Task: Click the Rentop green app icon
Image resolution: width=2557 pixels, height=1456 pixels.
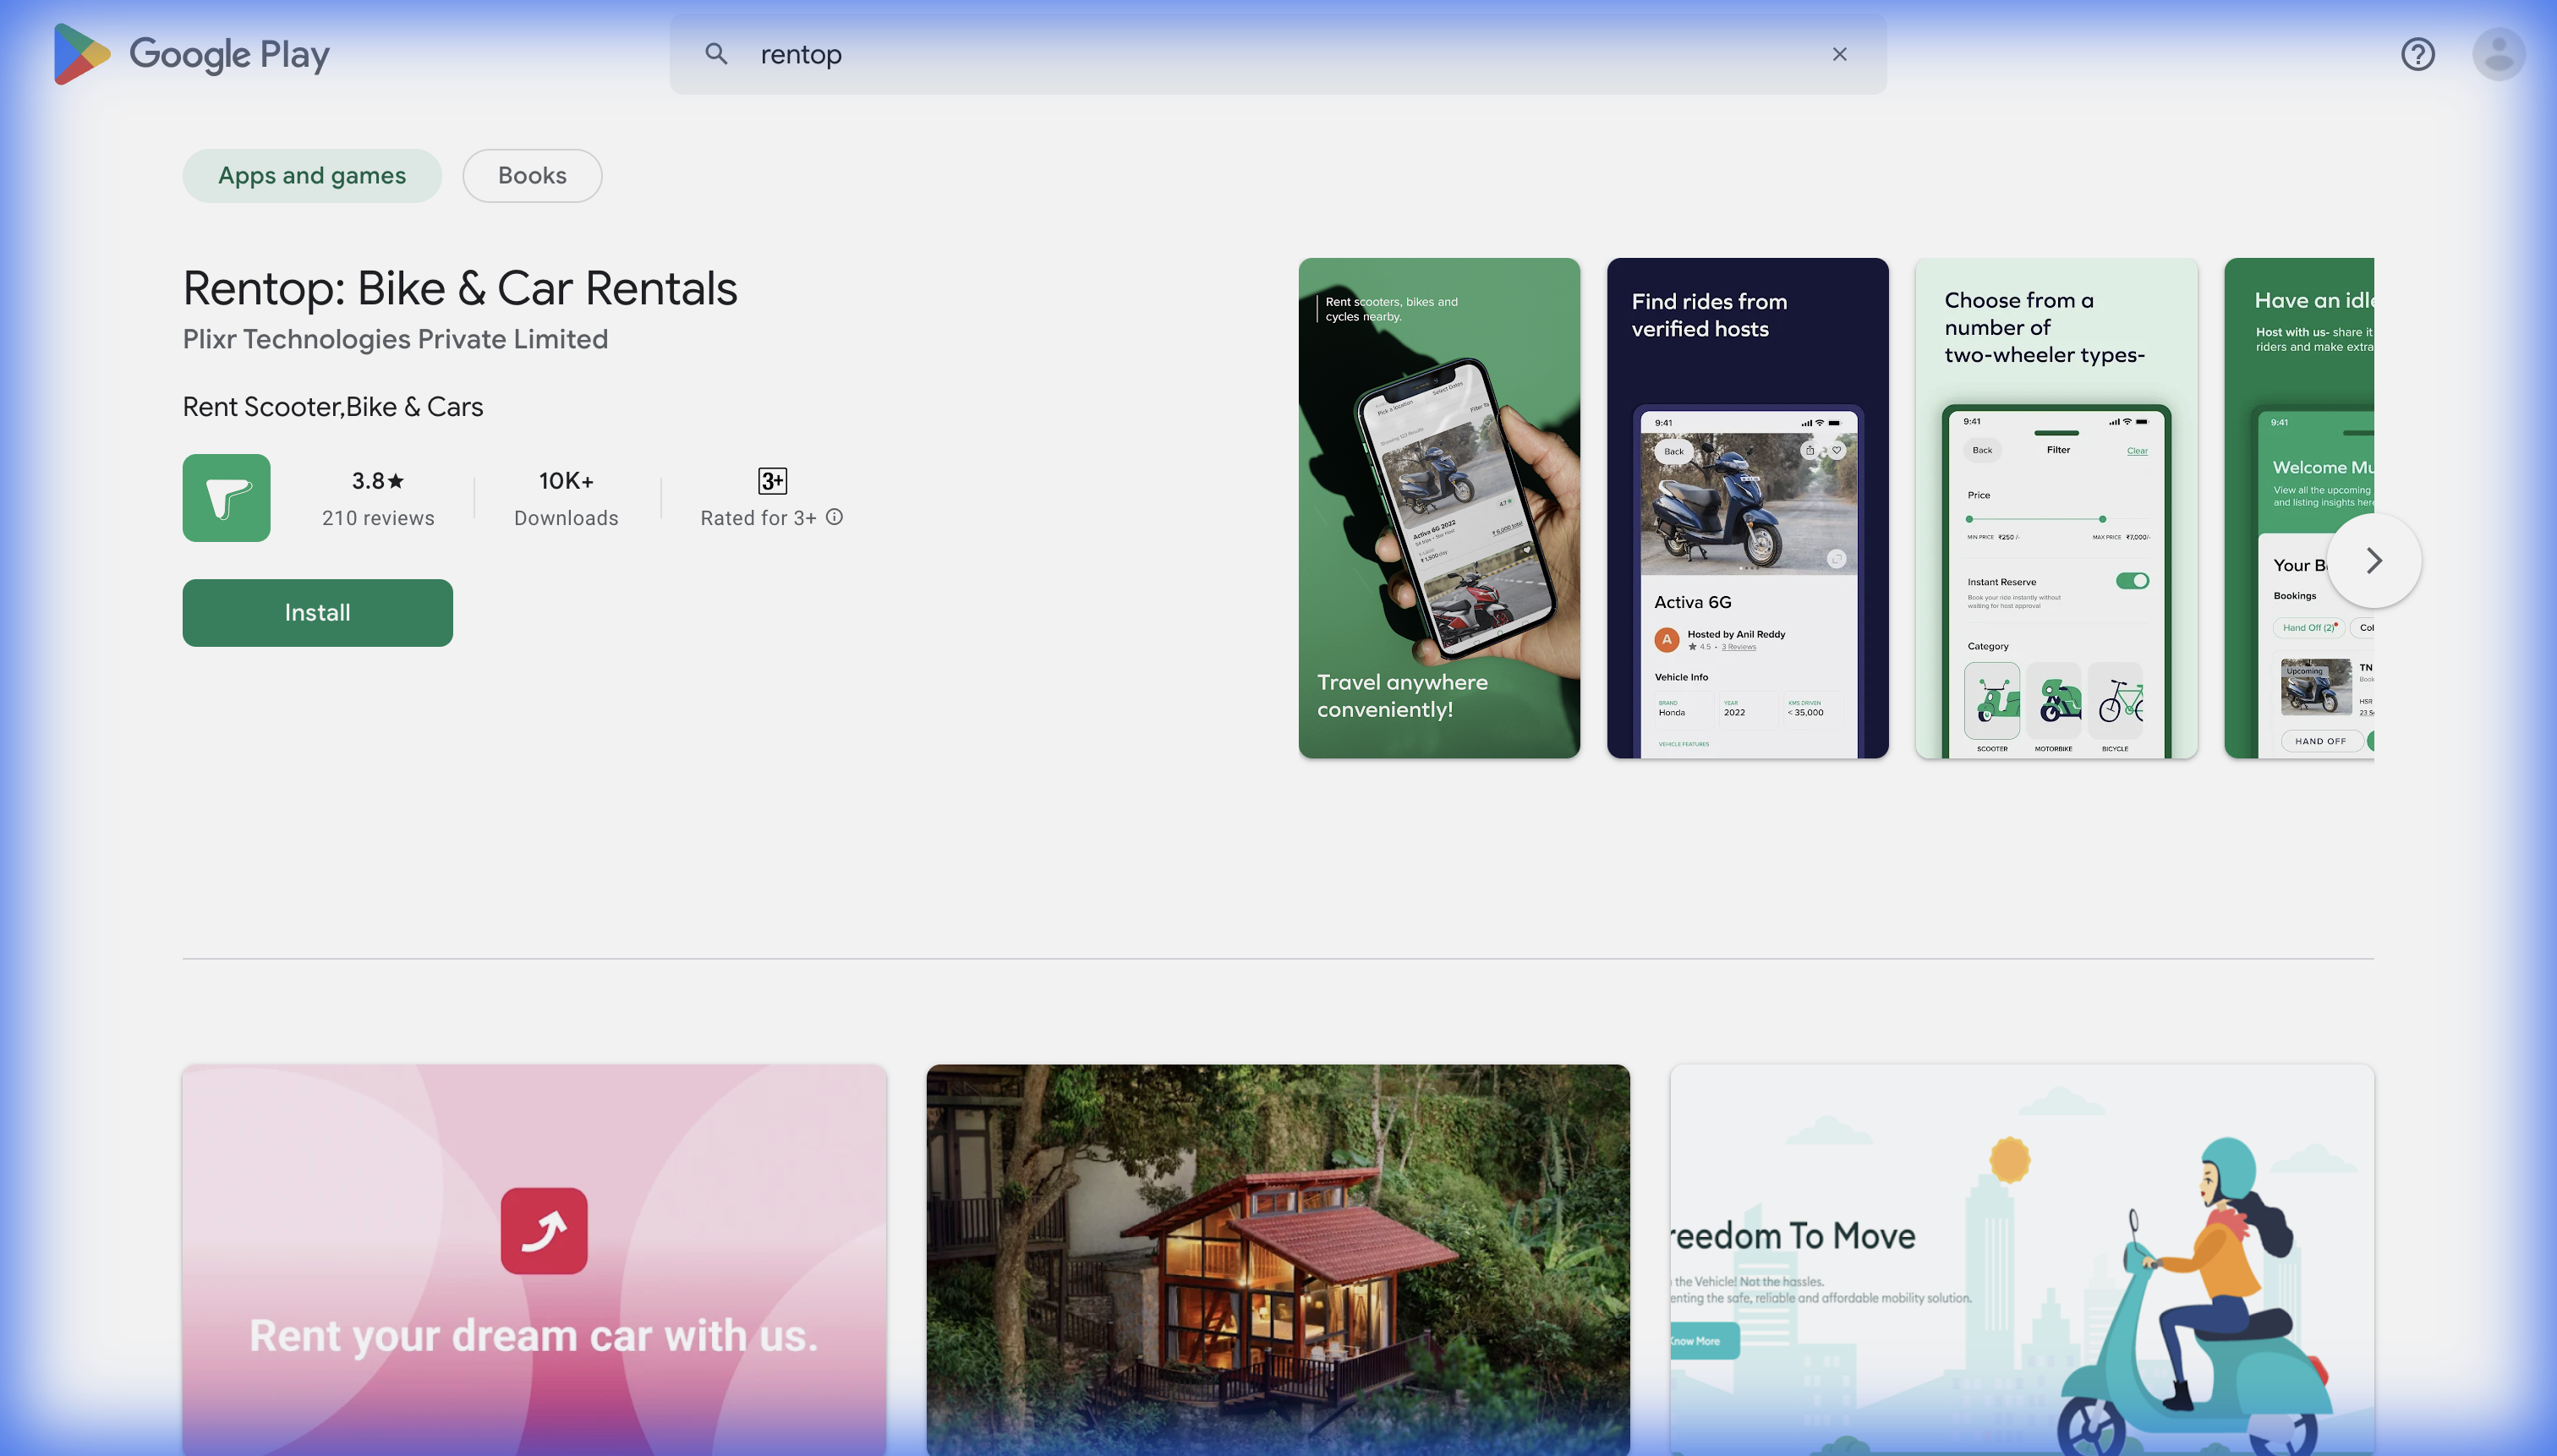Action: (x=226, y=498)
